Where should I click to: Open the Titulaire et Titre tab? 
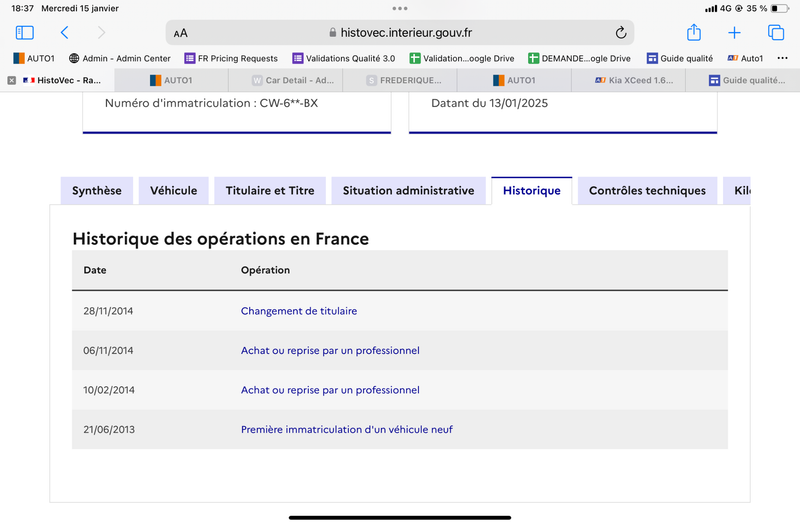click(270, 191)
